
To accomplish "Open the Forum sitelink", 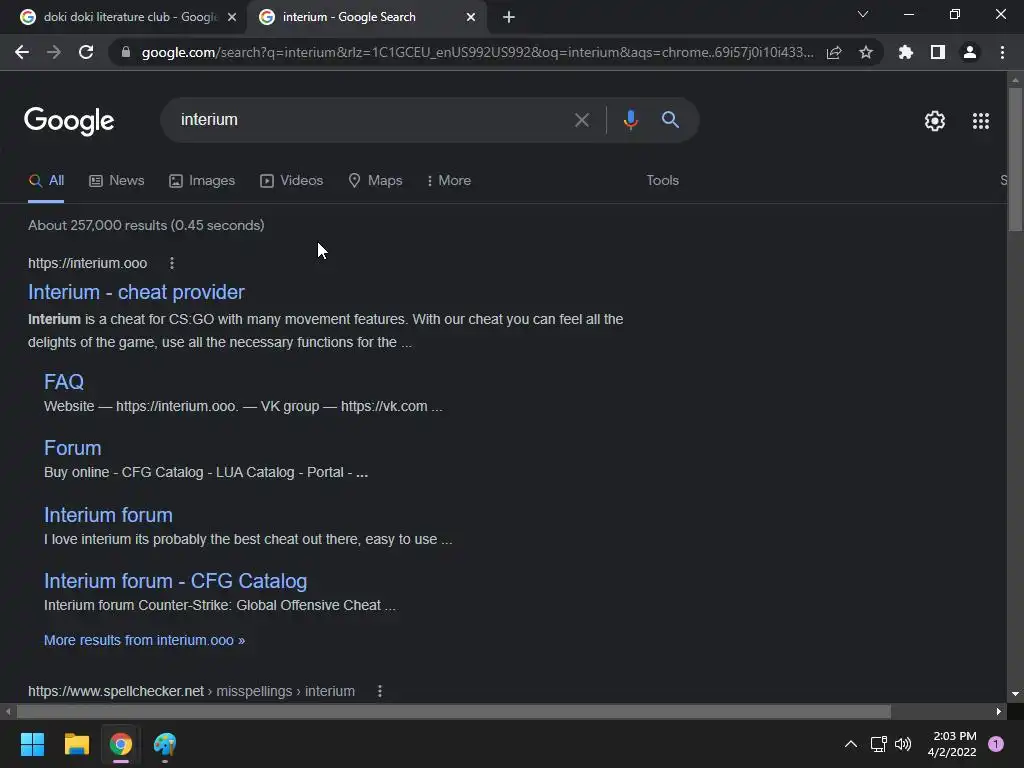I will coord(72,448).
